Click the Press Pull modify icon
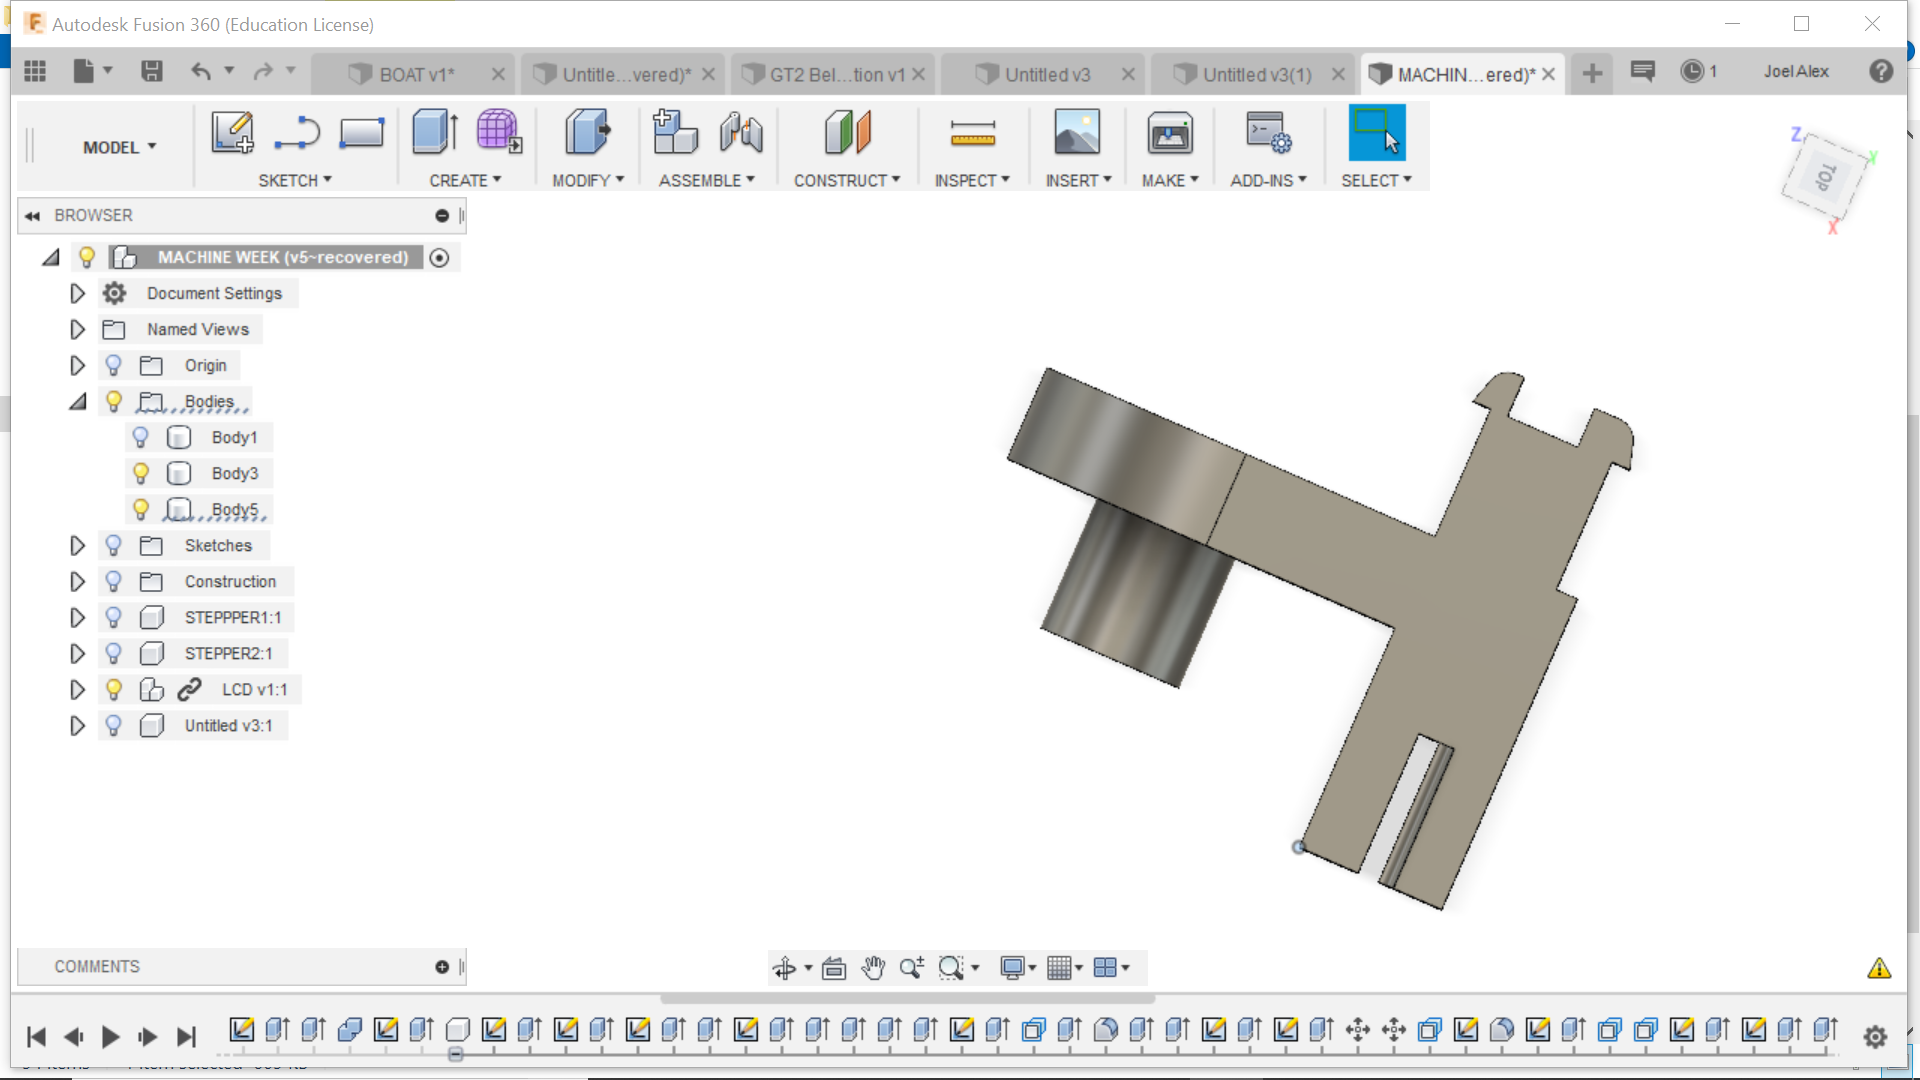Screen dimensions: 1920x1080 tap(587, 133)
